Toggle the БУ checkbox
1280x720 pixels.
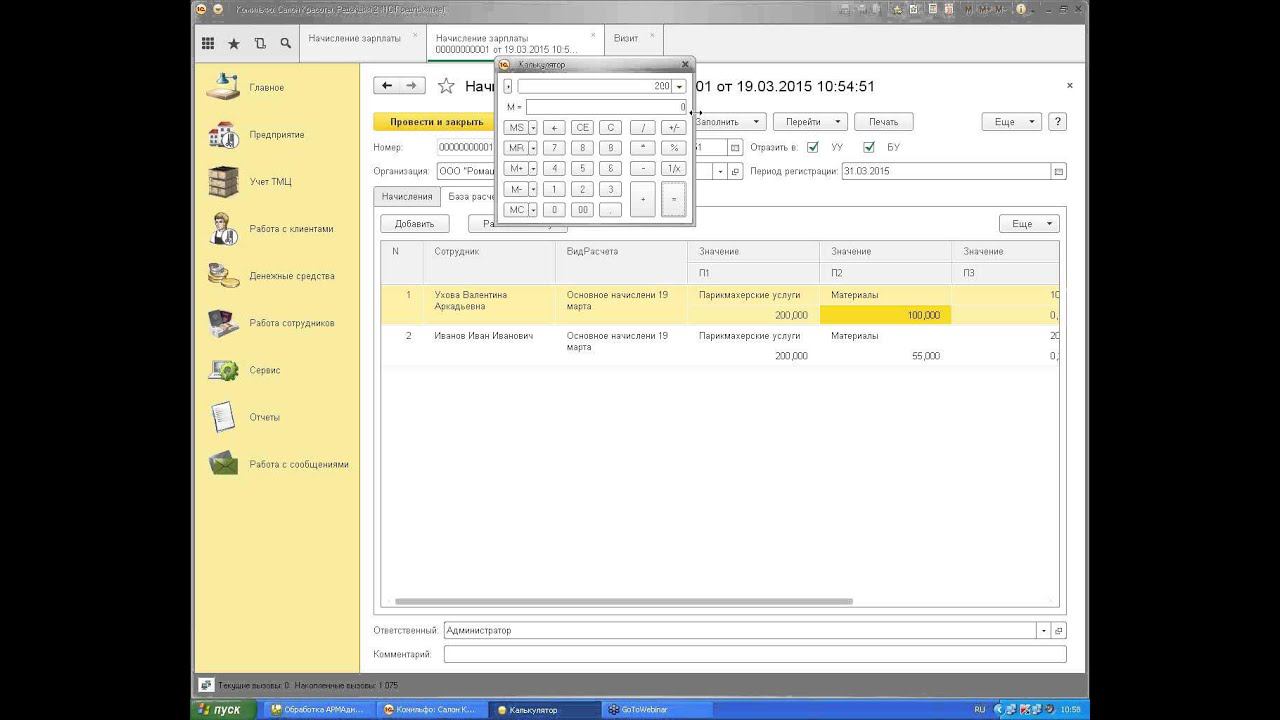point(869,147)
